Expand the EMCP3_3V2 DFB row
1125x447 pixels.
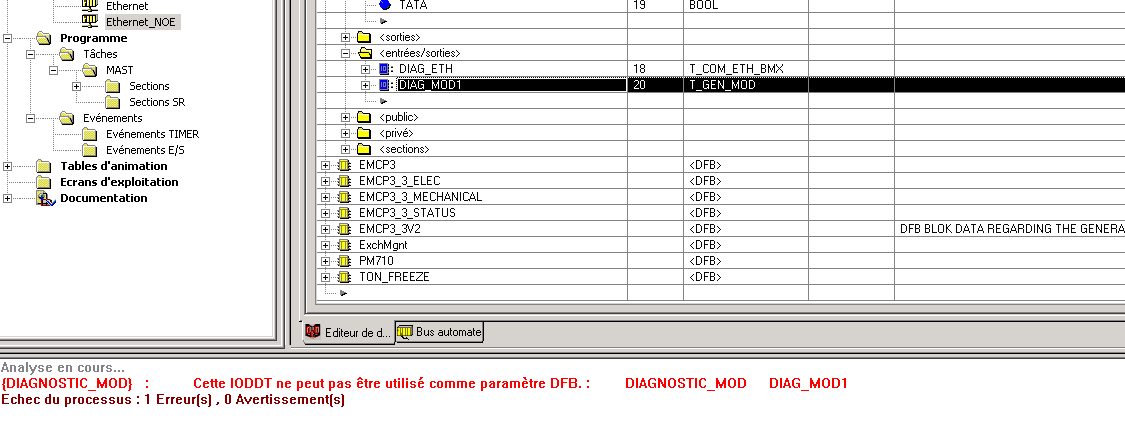tap(325, 229)
